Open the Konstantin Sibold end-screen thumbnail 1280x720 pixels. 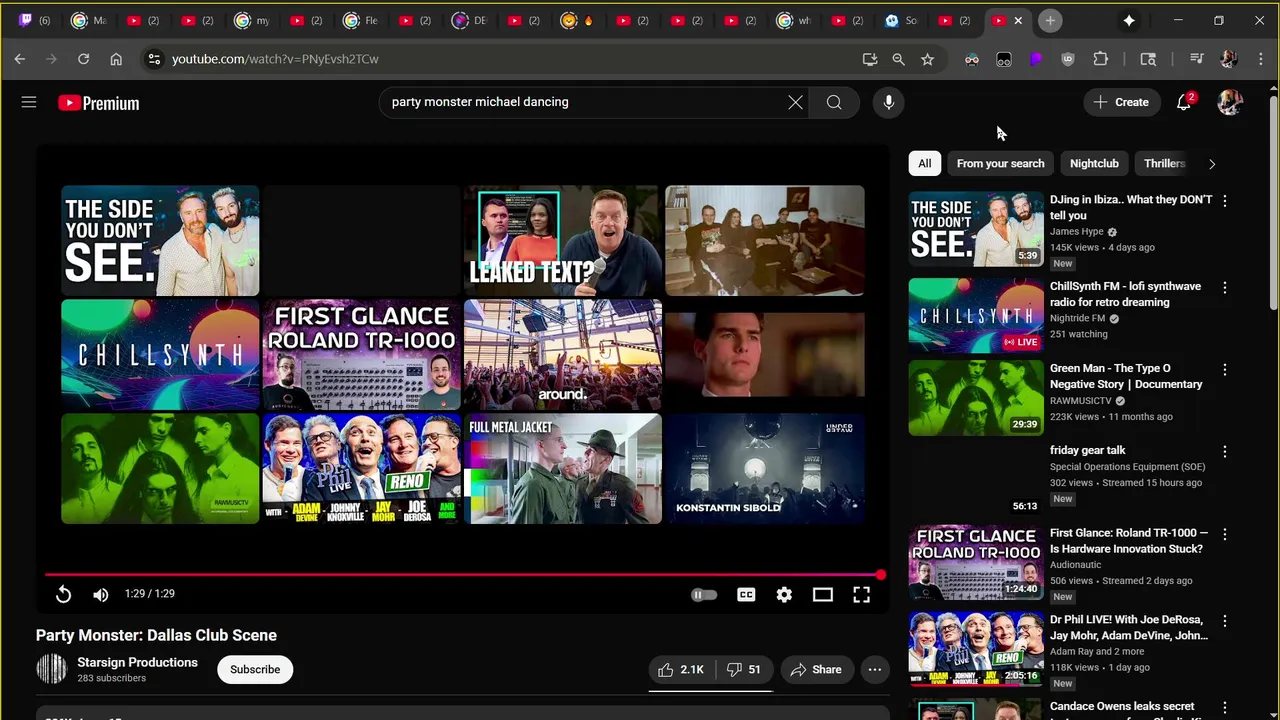[765, 469]
